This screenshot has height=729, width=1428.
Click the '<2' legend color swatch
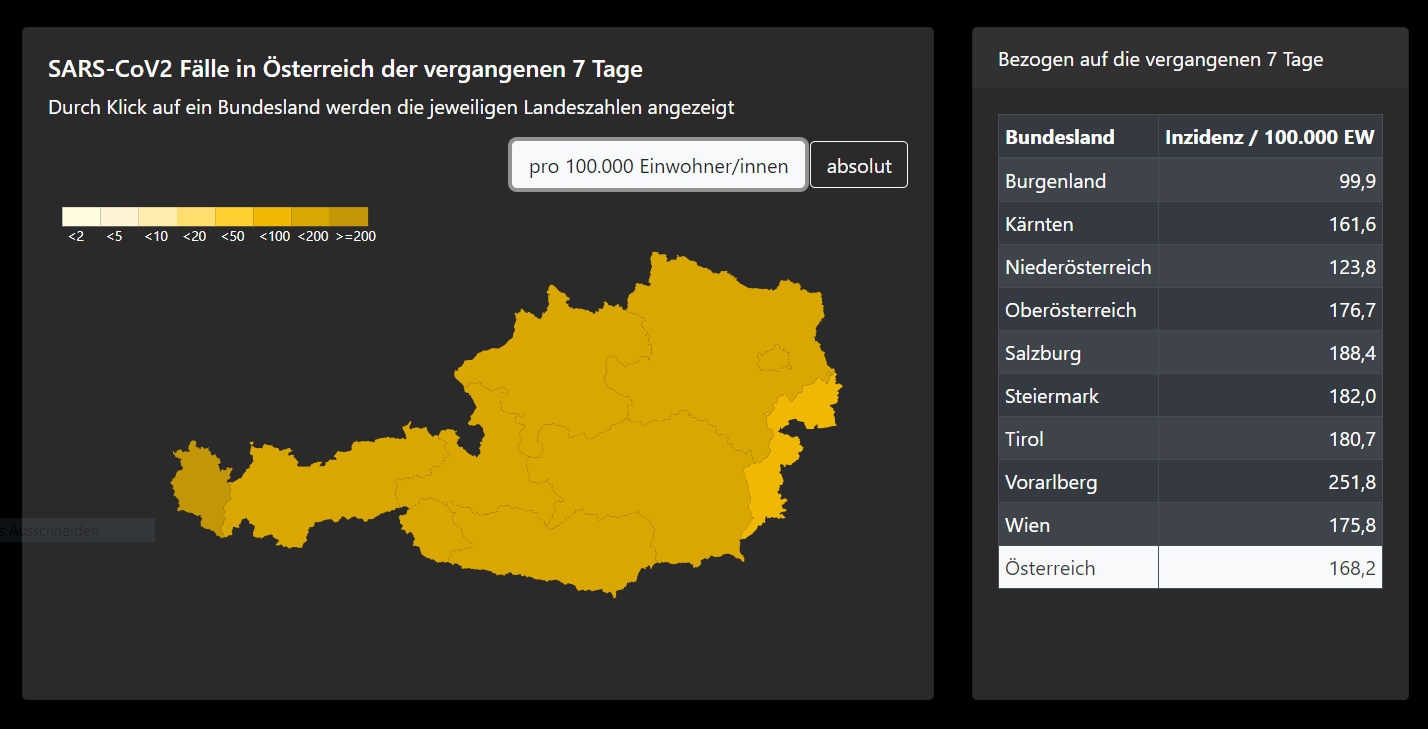[x=81, y=216]
